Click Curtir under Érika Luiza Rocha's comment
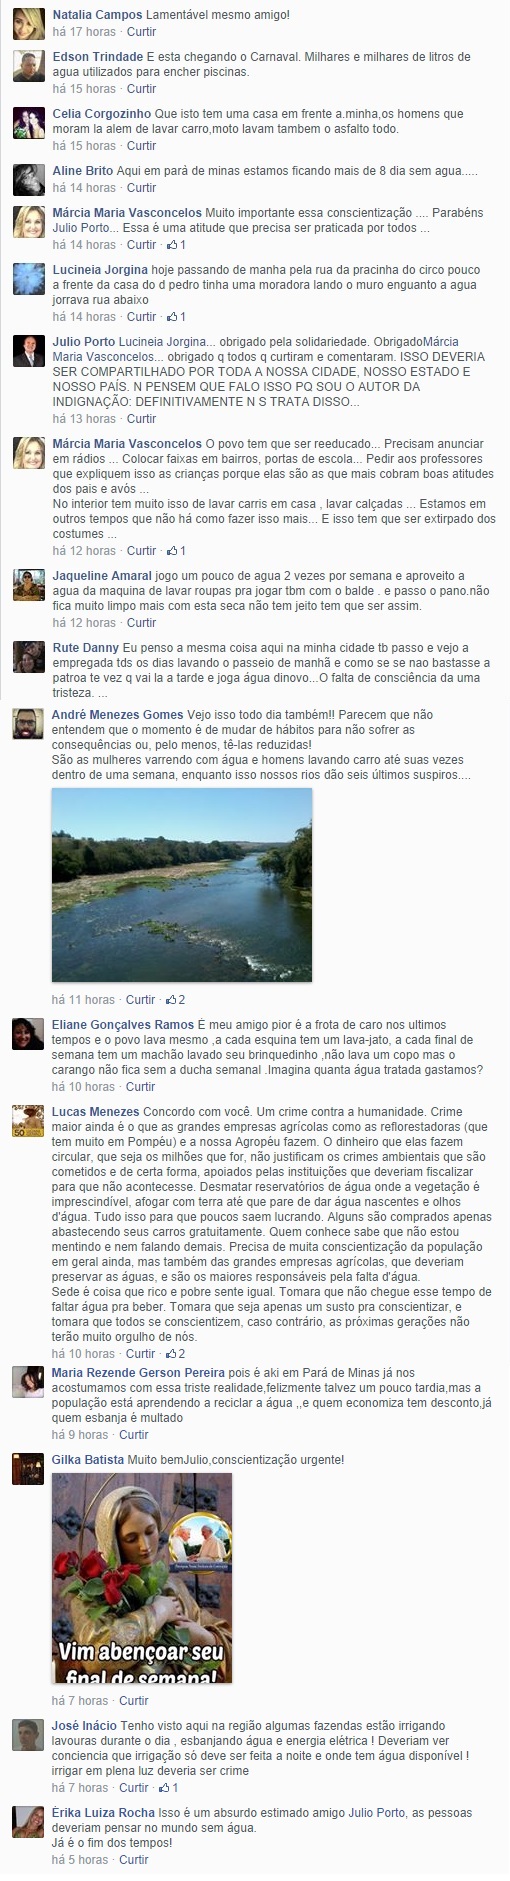This screenshot has height=1881, width=510. coord(134,1860)
